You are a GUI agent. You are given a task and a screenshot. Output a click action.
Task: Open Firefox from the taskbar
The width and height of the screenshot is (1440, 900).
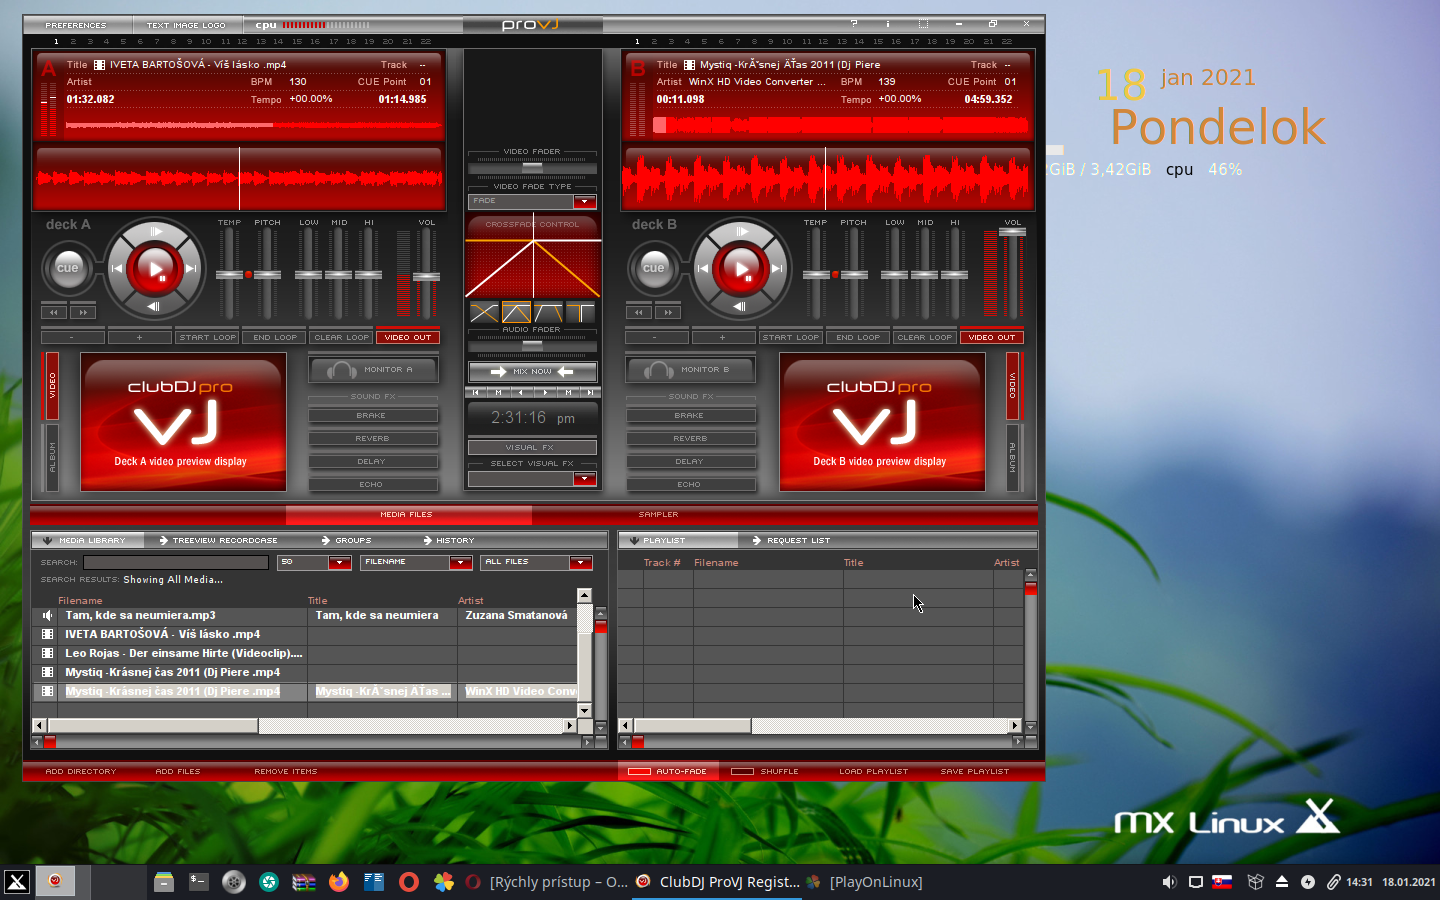[339, 881]
